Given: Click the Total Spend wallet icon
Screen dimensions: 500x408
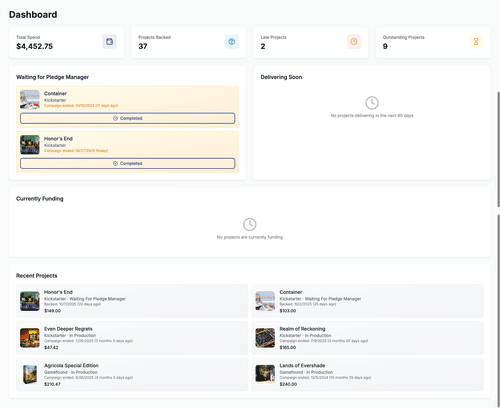Looking at the screenshot, I should [x=109, y=42].
